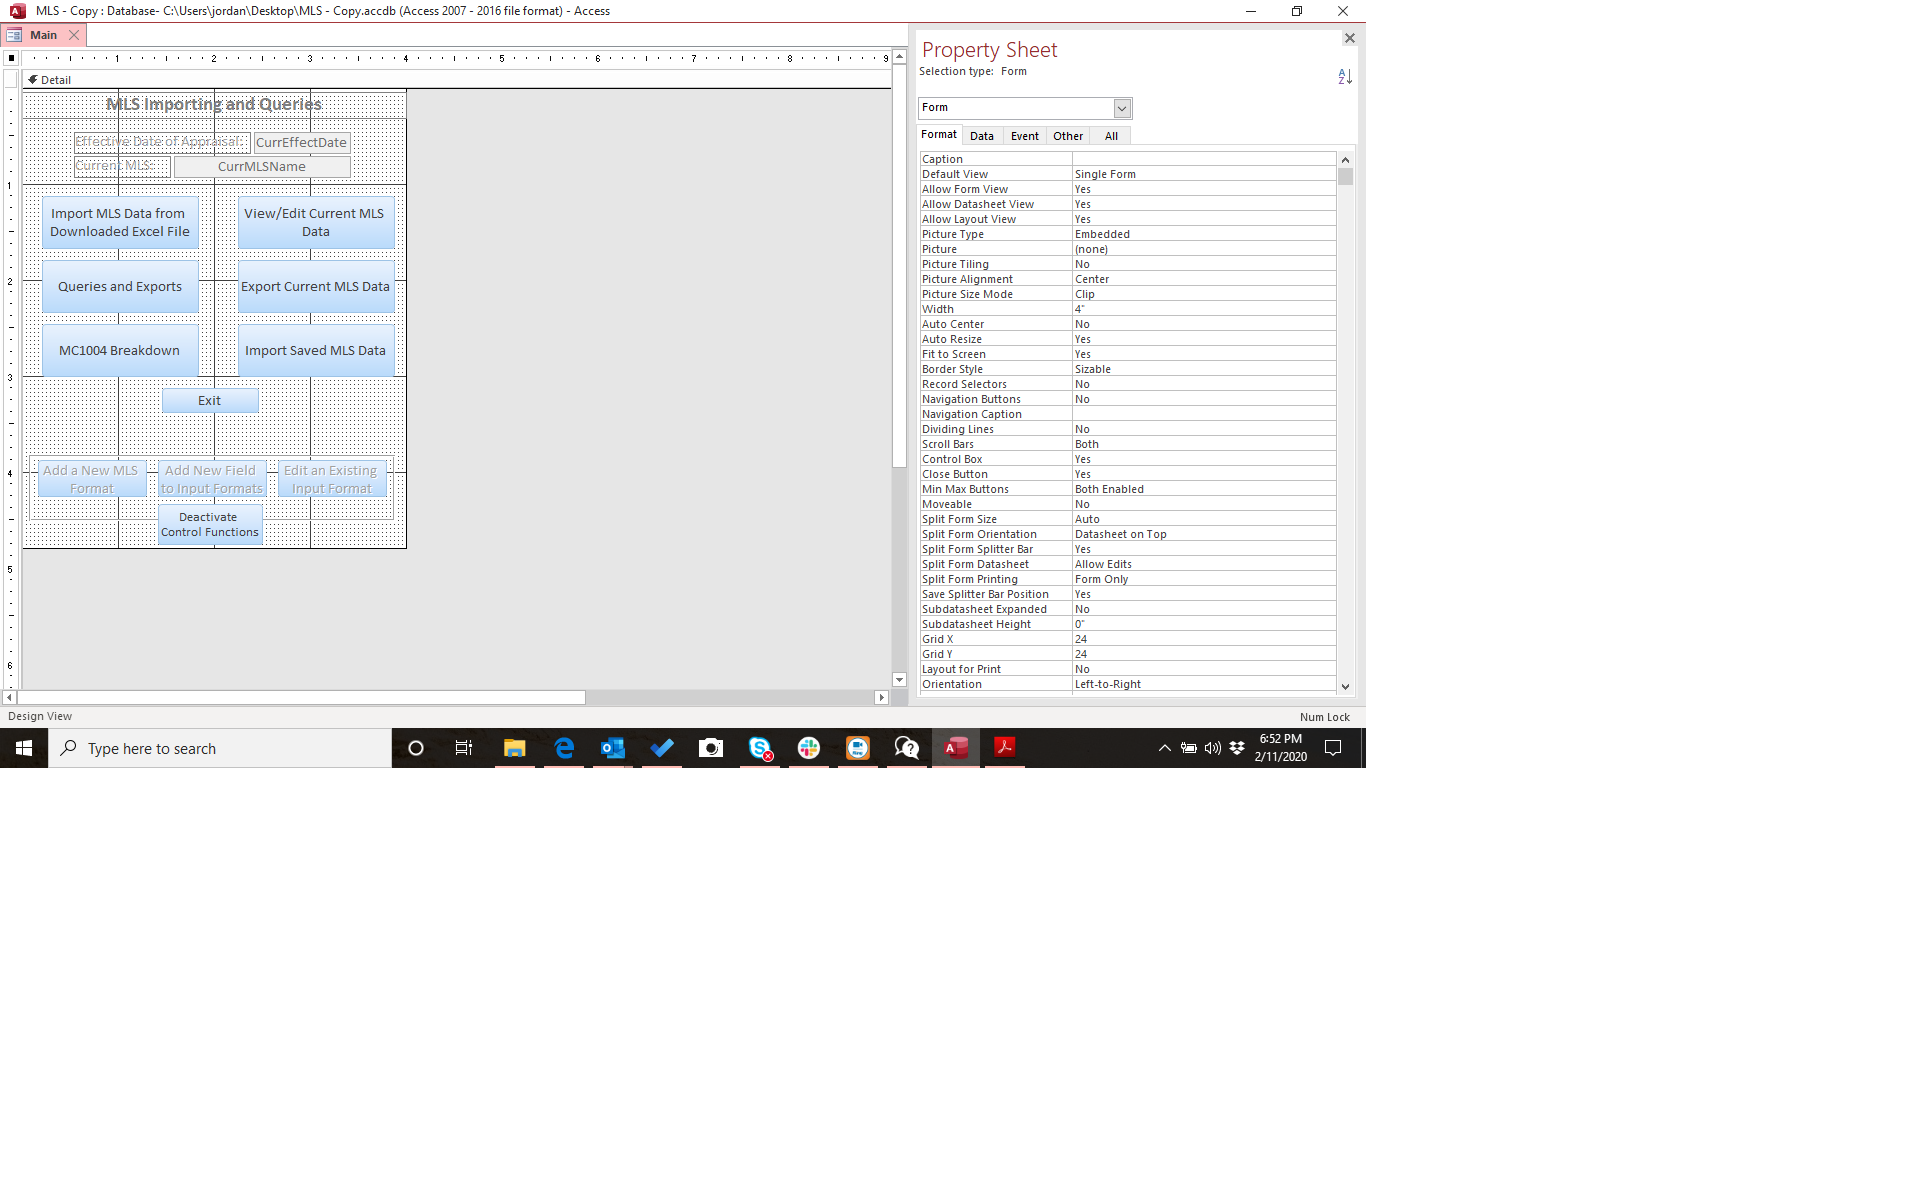Open Adobe Acrobat in the taskbar

coord(1005,748)
